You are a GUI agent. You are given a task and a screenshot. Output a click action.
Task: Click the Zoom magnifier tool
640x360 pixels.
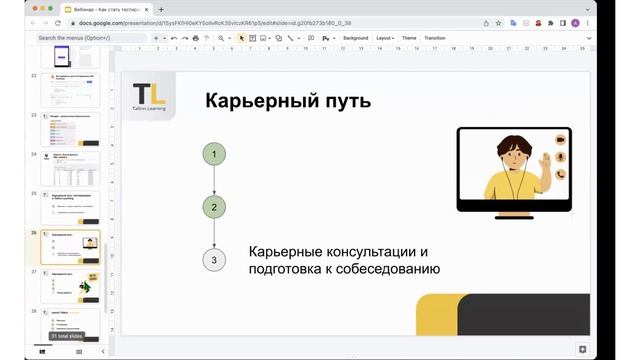221,38
